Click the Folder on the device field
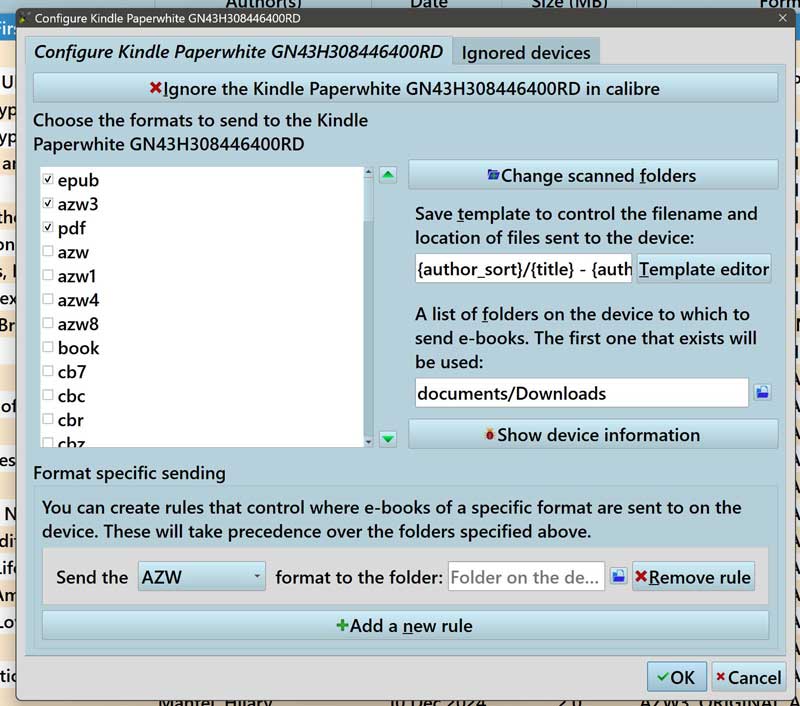 click(526, 577)
